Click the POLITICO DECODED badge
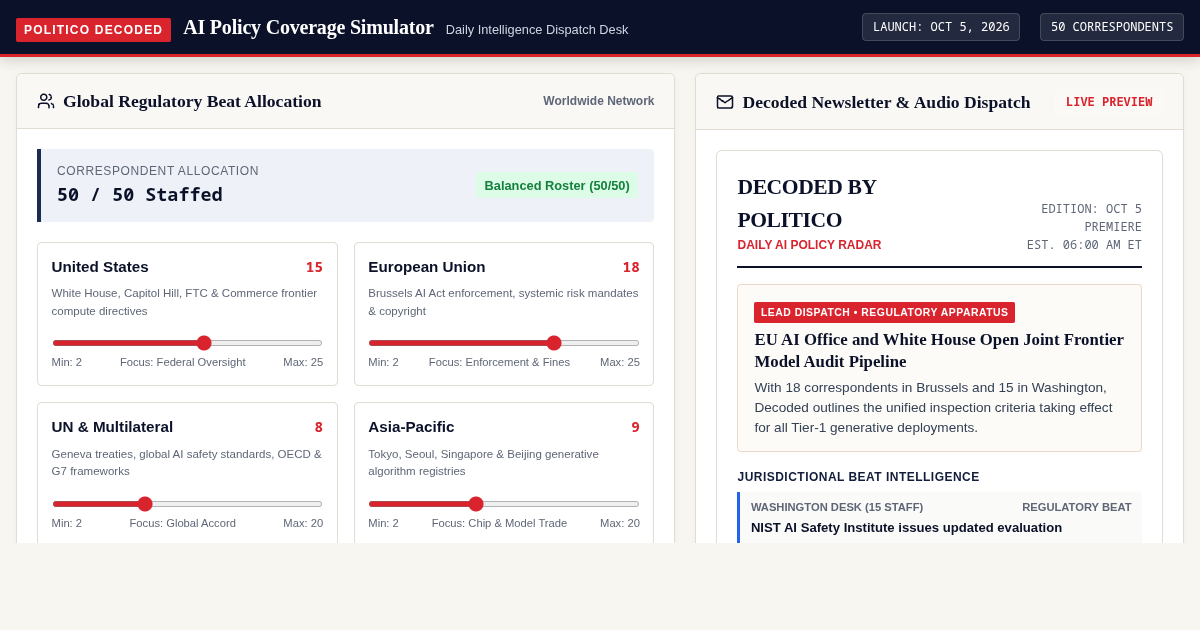This screenshot has width=1200, height=630. click(x=93, y=30)
